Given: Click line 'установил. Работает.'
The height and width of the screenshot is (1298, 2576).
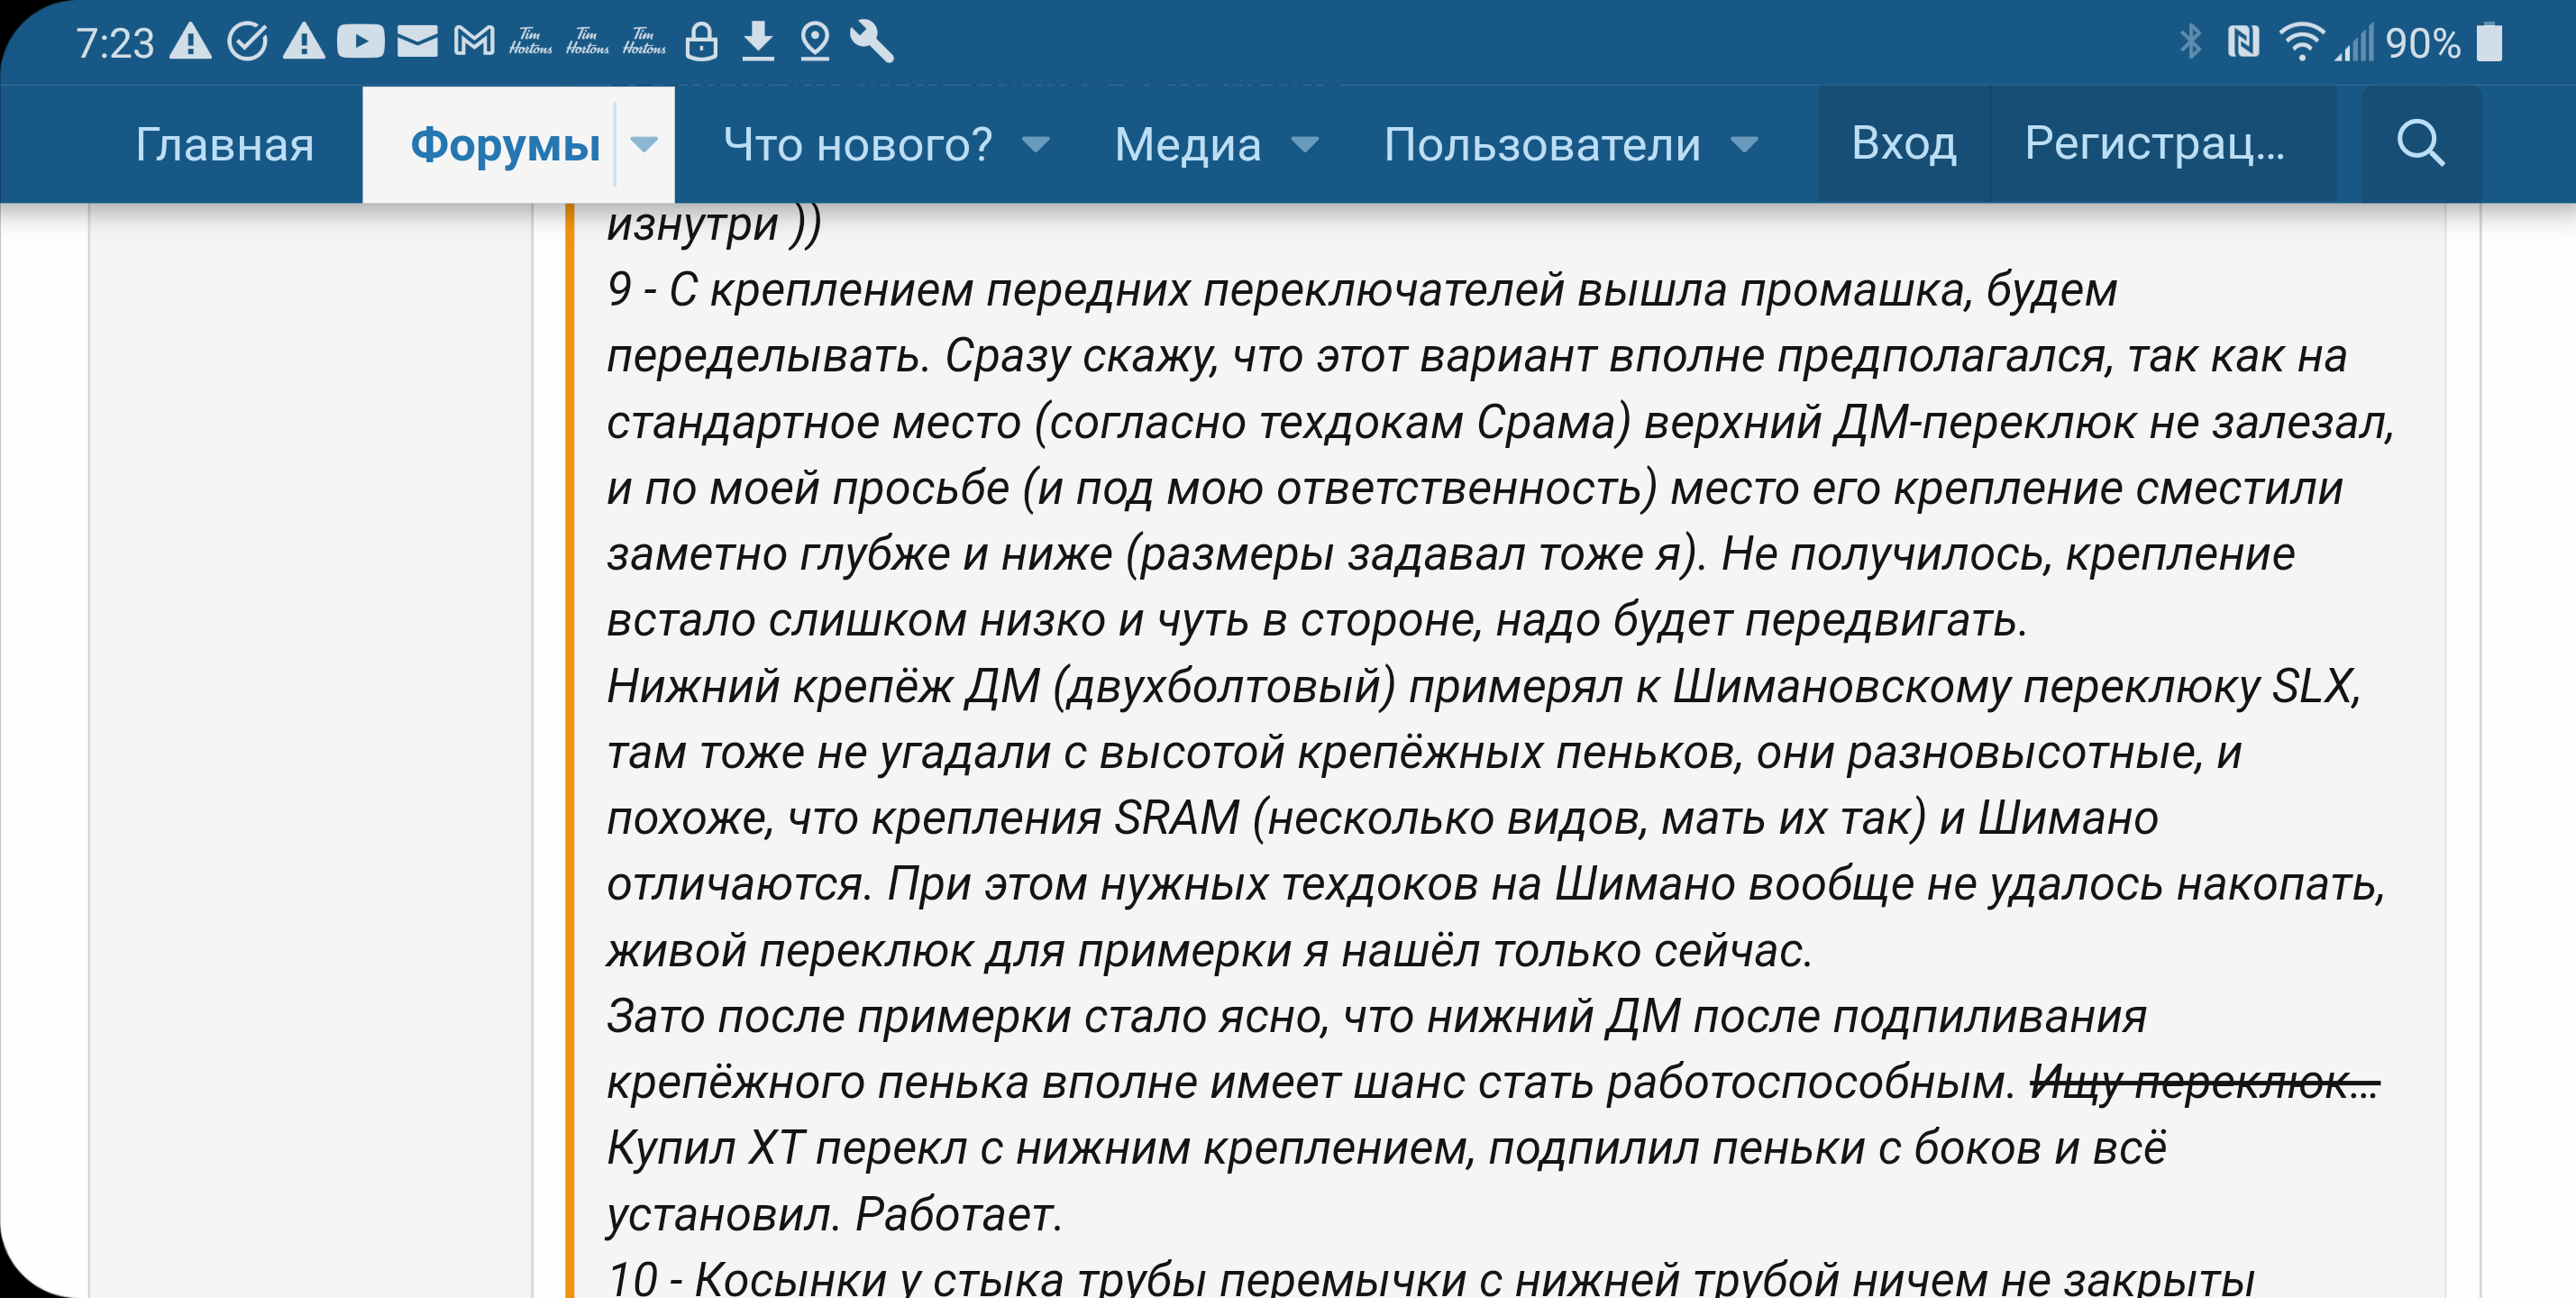Looking at the screenshot, I should [x=833, y=1215].
